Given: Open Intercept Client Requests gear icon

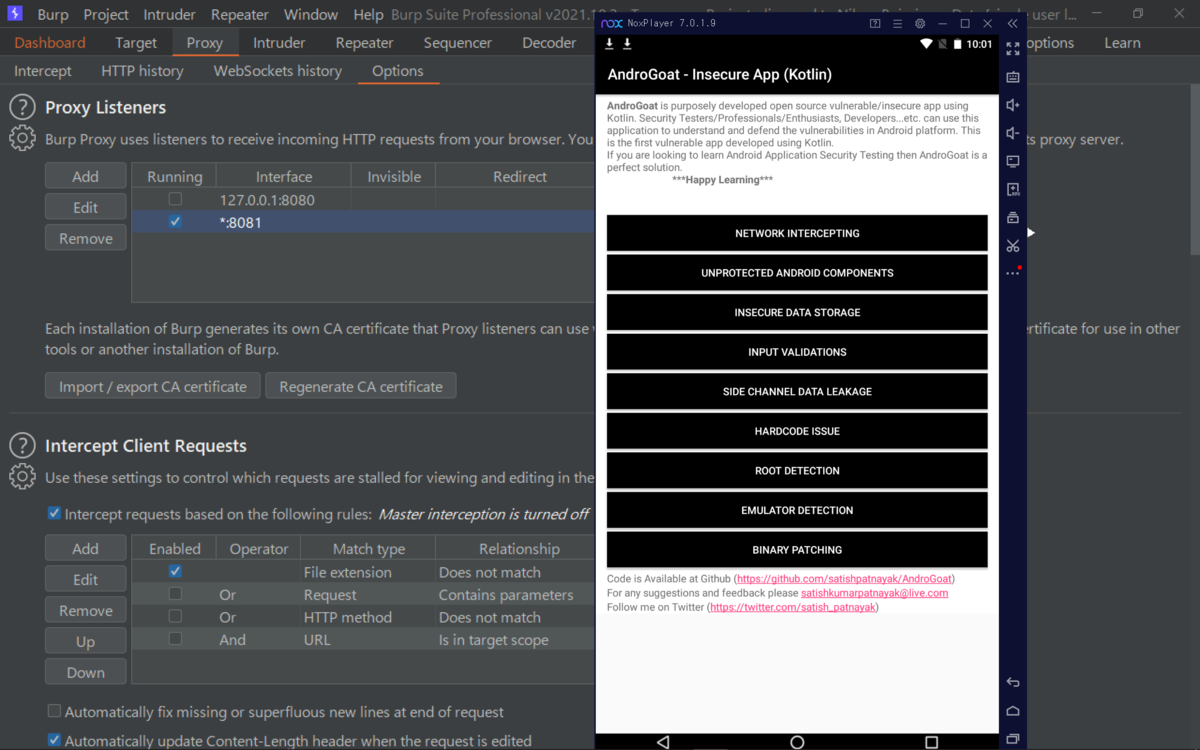Looking at the screenshot, I should [22, 477].
